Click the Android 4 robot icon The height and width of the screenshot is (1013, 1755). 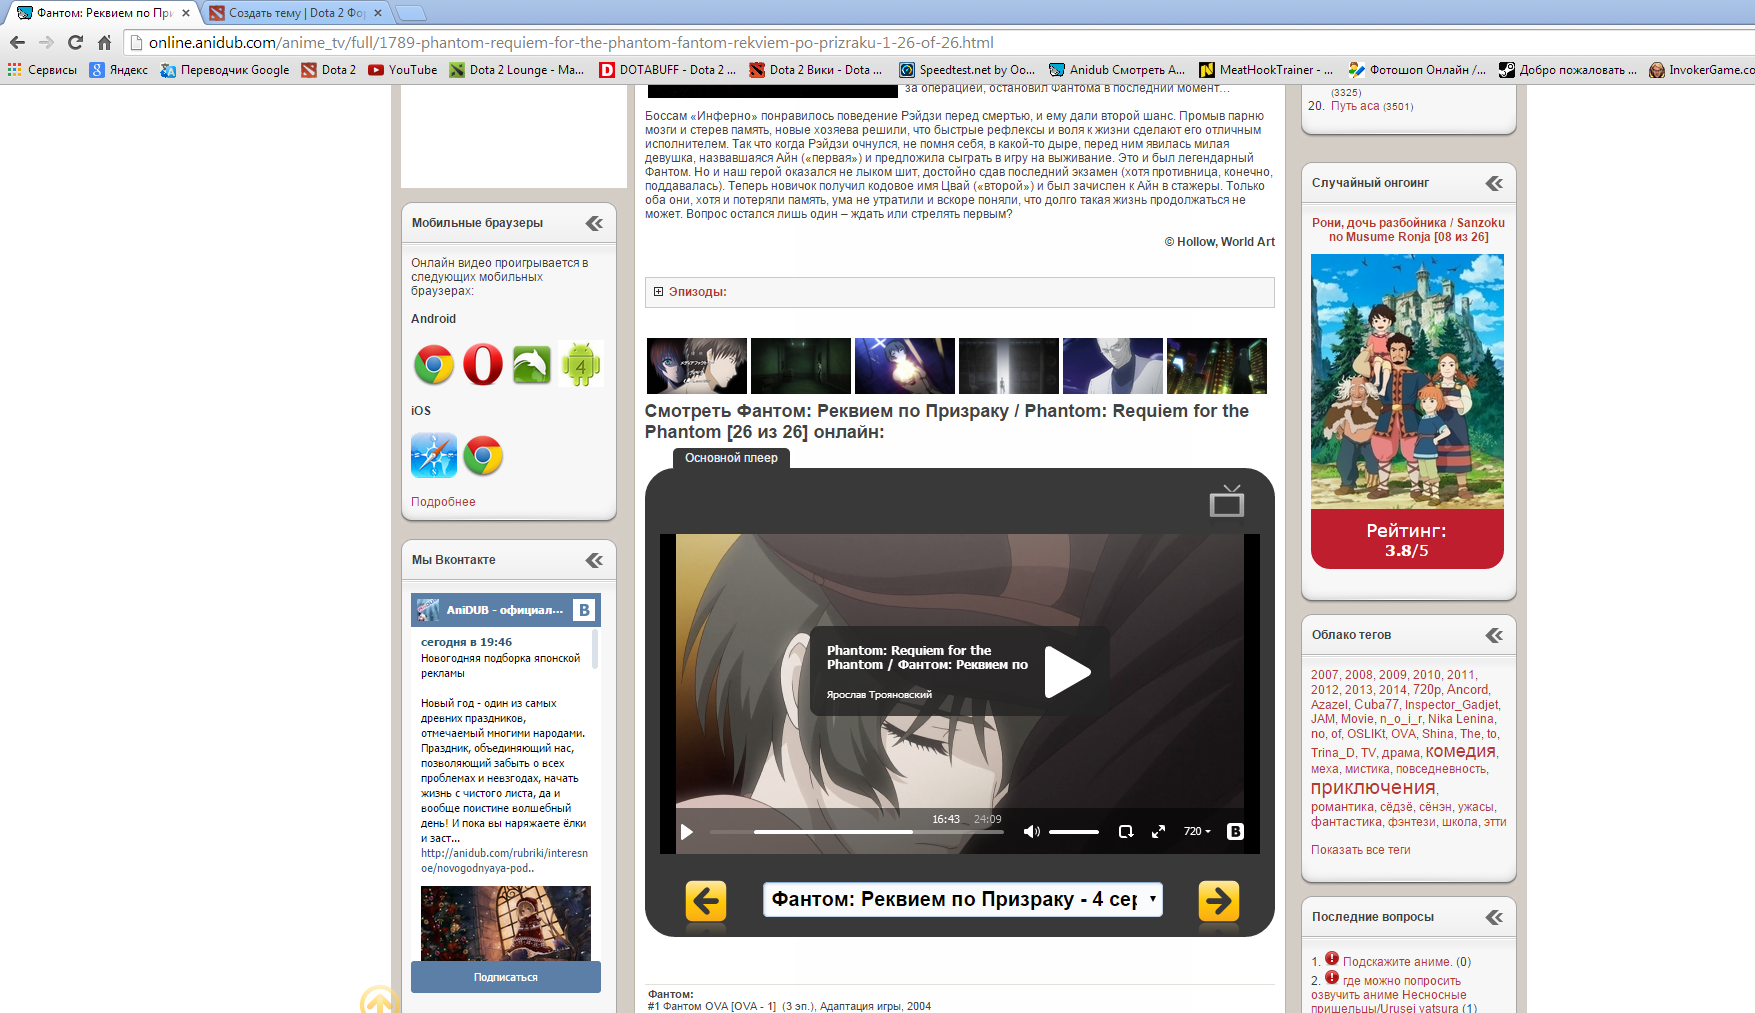pyautogui.click(x=581, y=365)
